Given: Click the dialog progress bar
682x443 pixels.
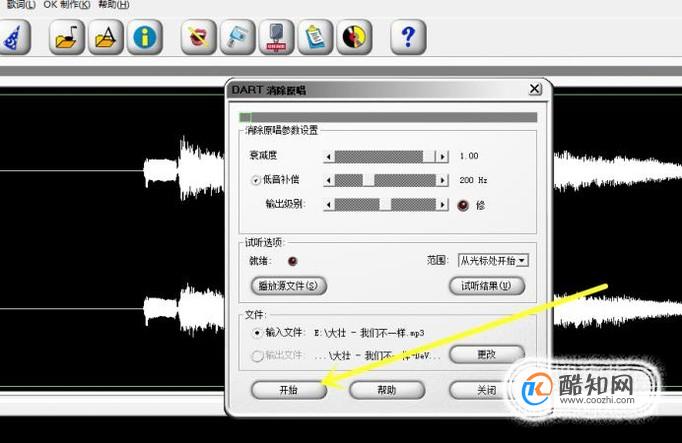Looking at the screenshot, I should click(x=388, y=117).
